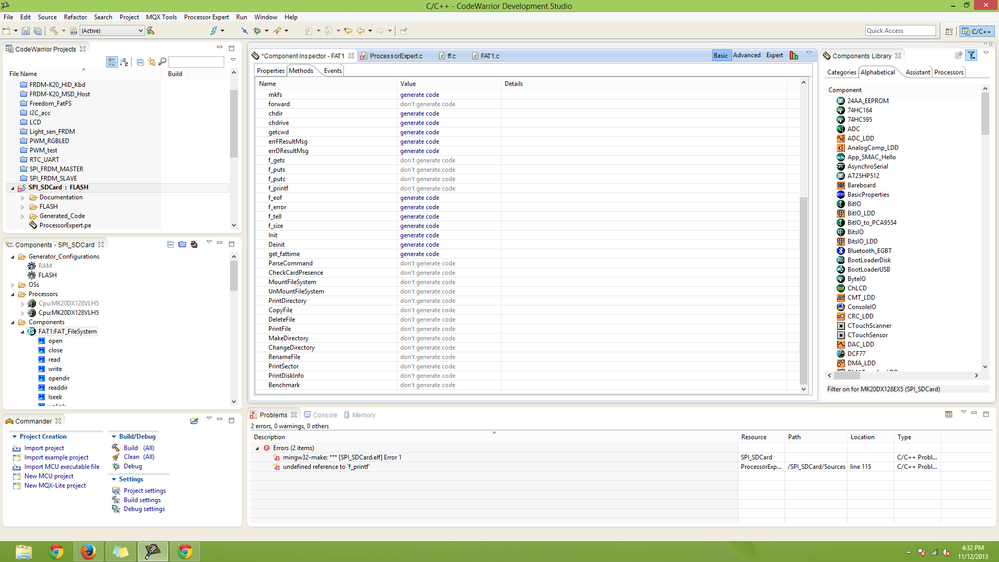Toggle code generation value for 'Benchmark'

(428, 385)
